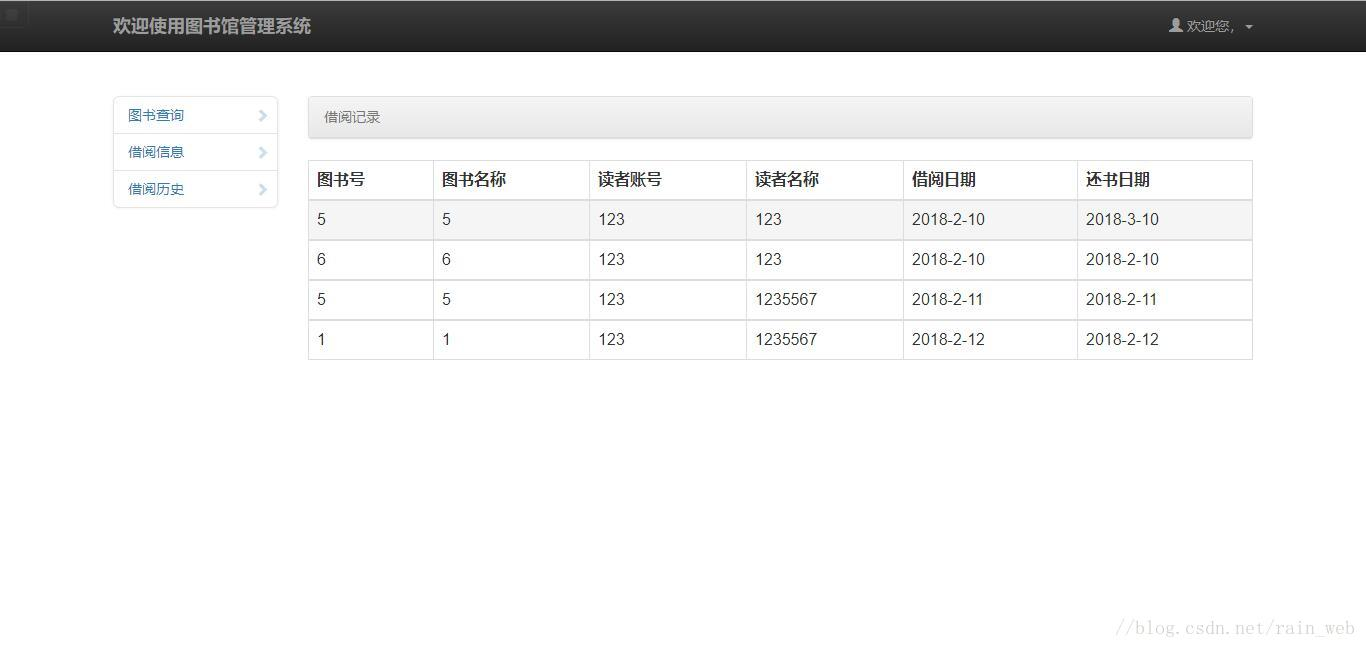Click the user avatar icon in navbar
Screen dimensions: 1366x648
1176,25
